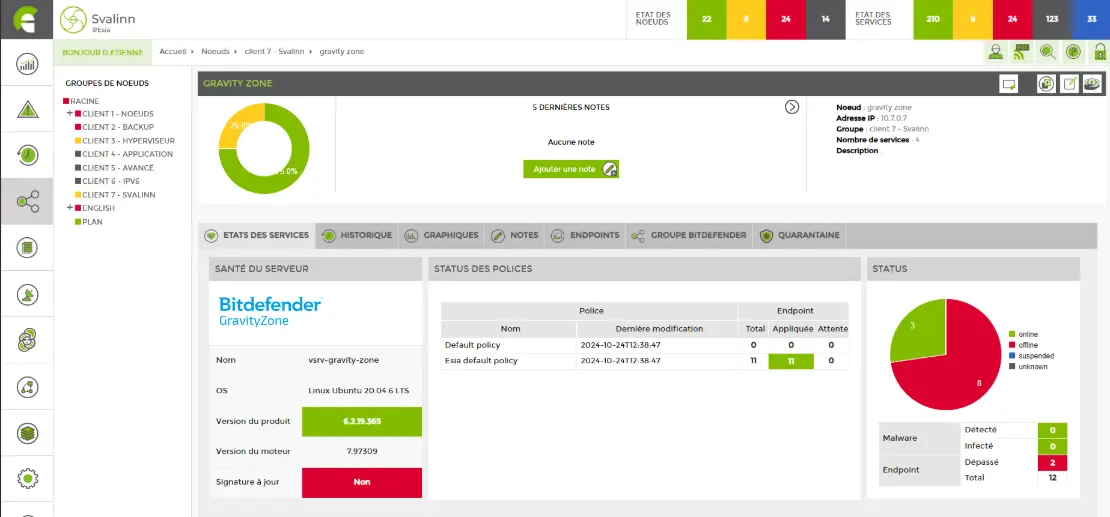Click the green 11 Appliquée cell
The image size is (1110, 517).
[791, 360]
